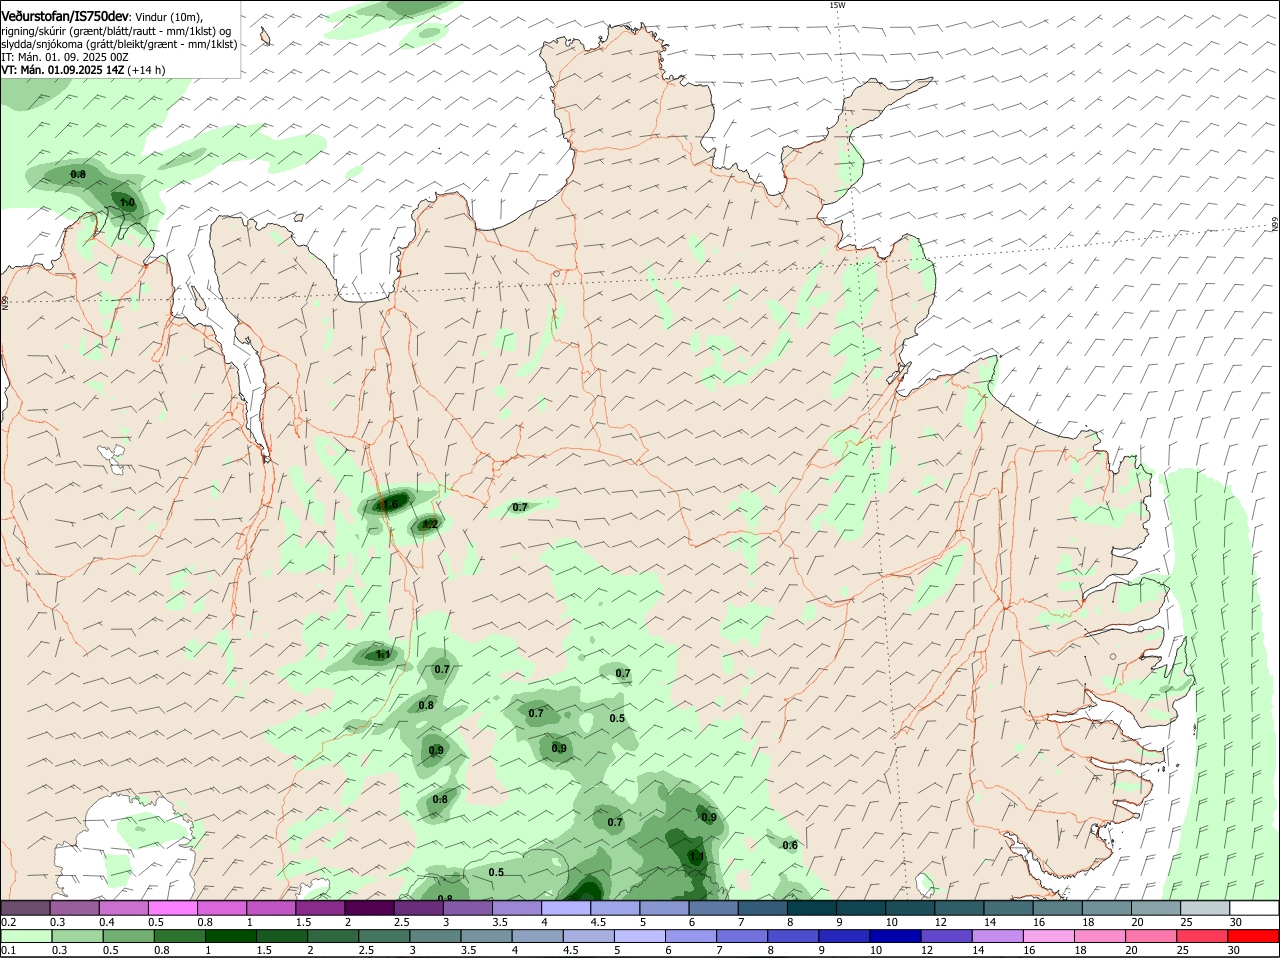The image size is (1280, 958).
Task: Click the 0.6 precipitation value on the map
Action: click(790, 846)
